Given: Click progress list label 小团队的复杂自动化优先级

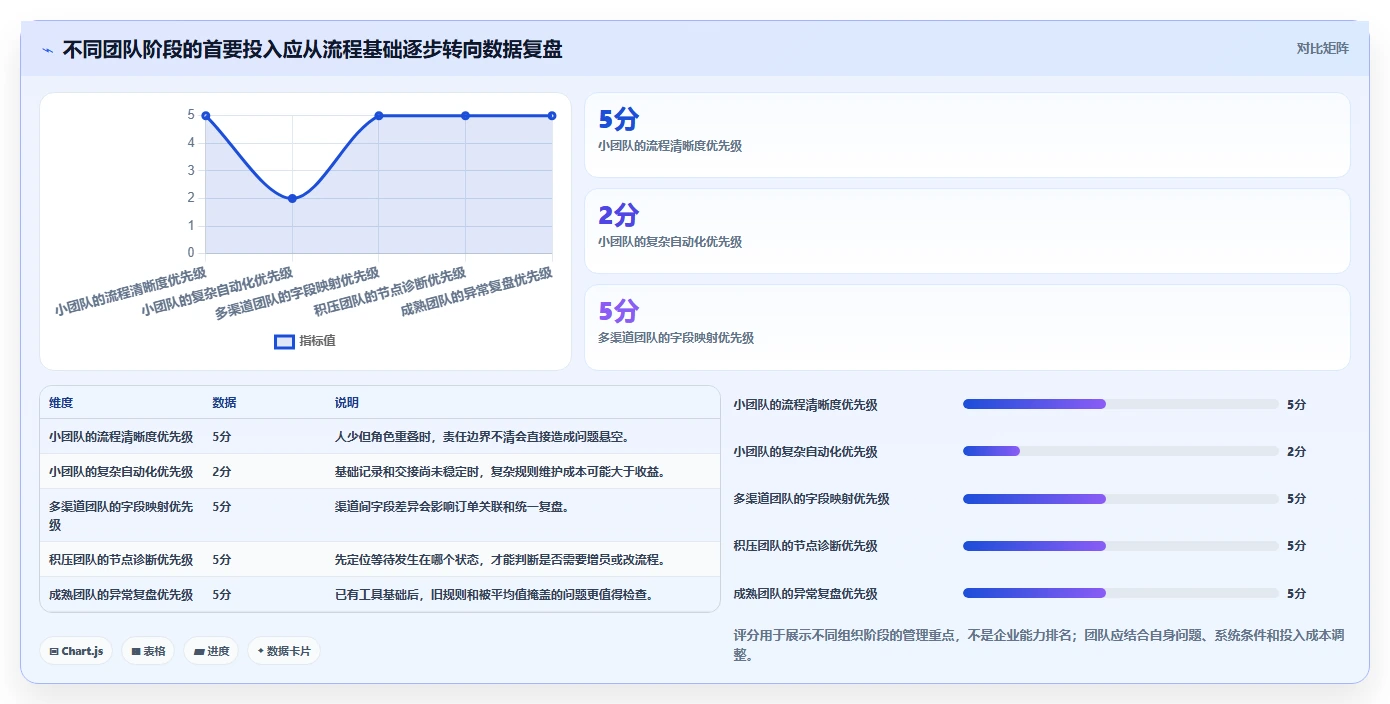Looking at the screenshot, I should point(805,452).
